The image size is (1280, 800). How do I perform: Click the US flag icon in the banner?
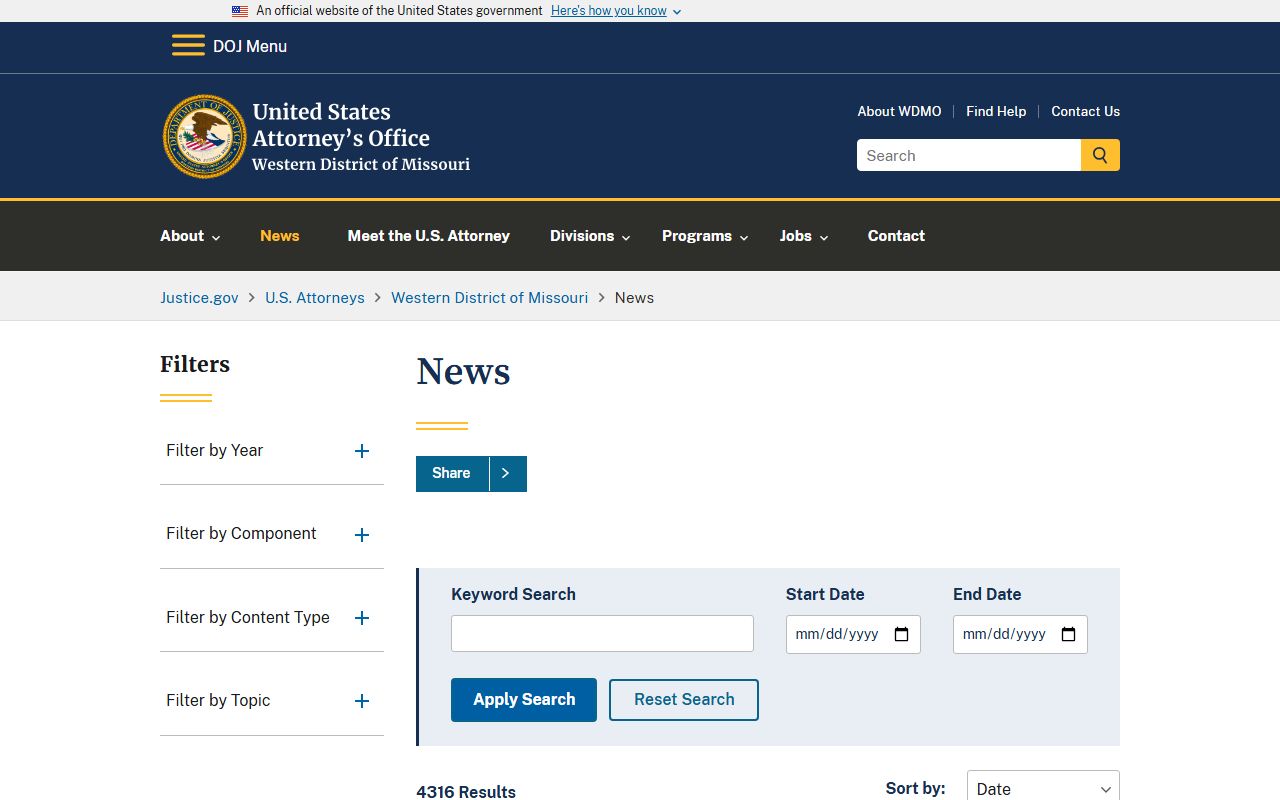[240, 11]
